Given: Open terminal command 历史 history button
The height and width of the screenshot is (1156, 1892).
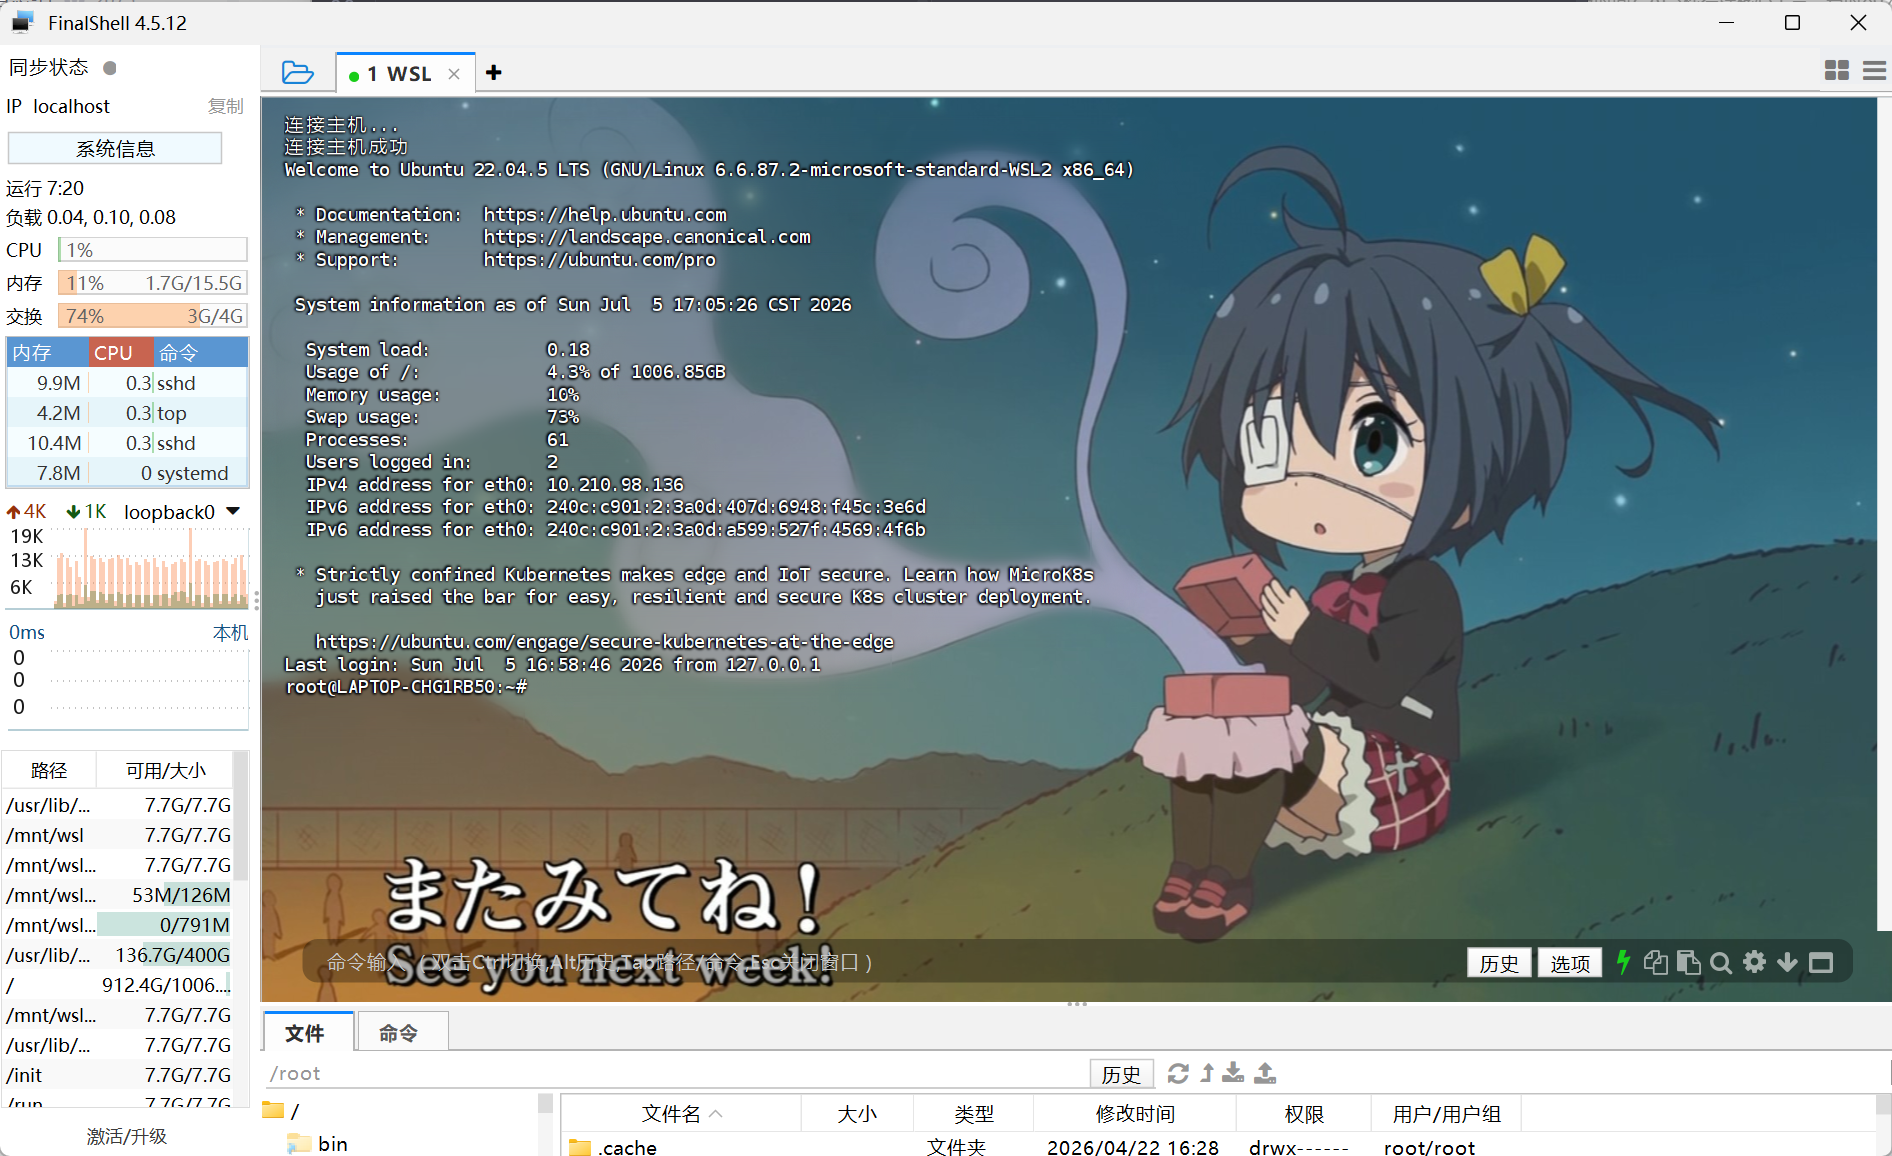Looking at the screenshot, I should [1499, 963].
